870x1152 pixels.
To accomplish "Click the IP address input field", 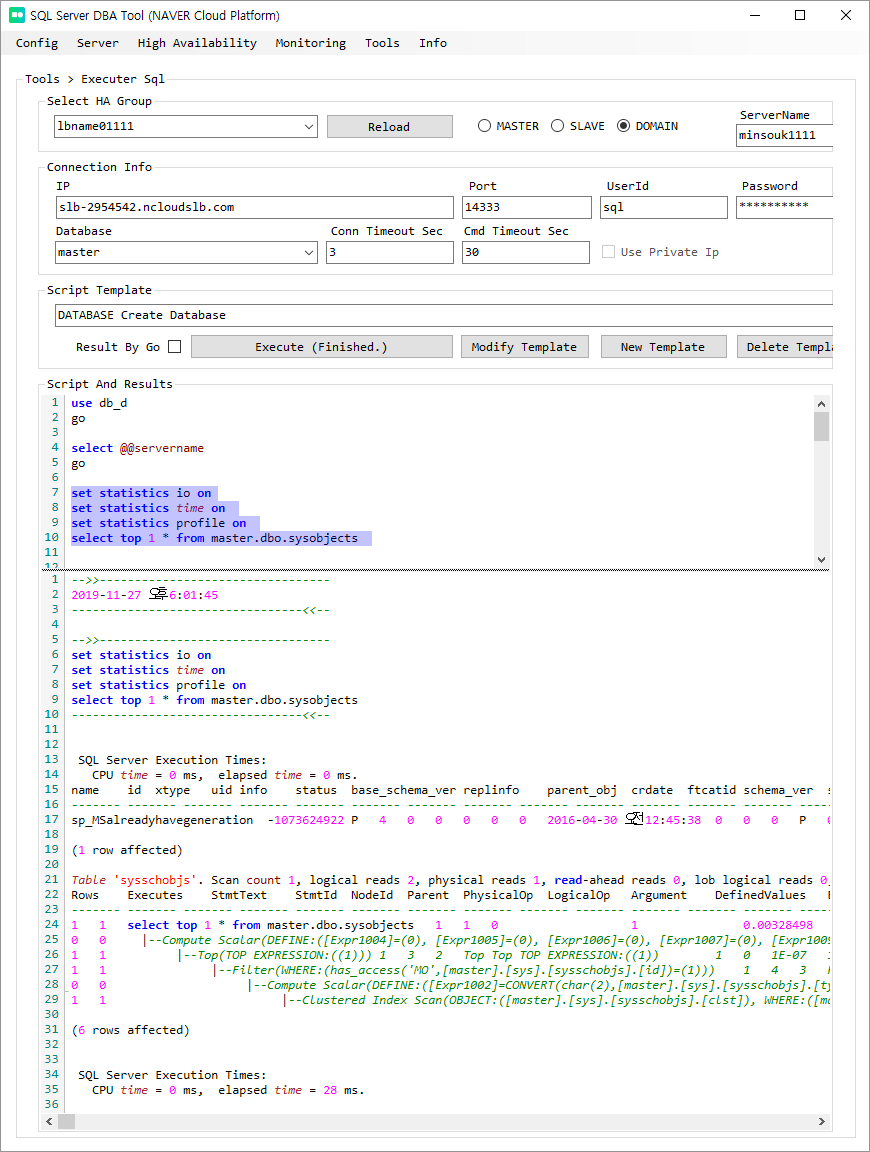I will (254, 207).
